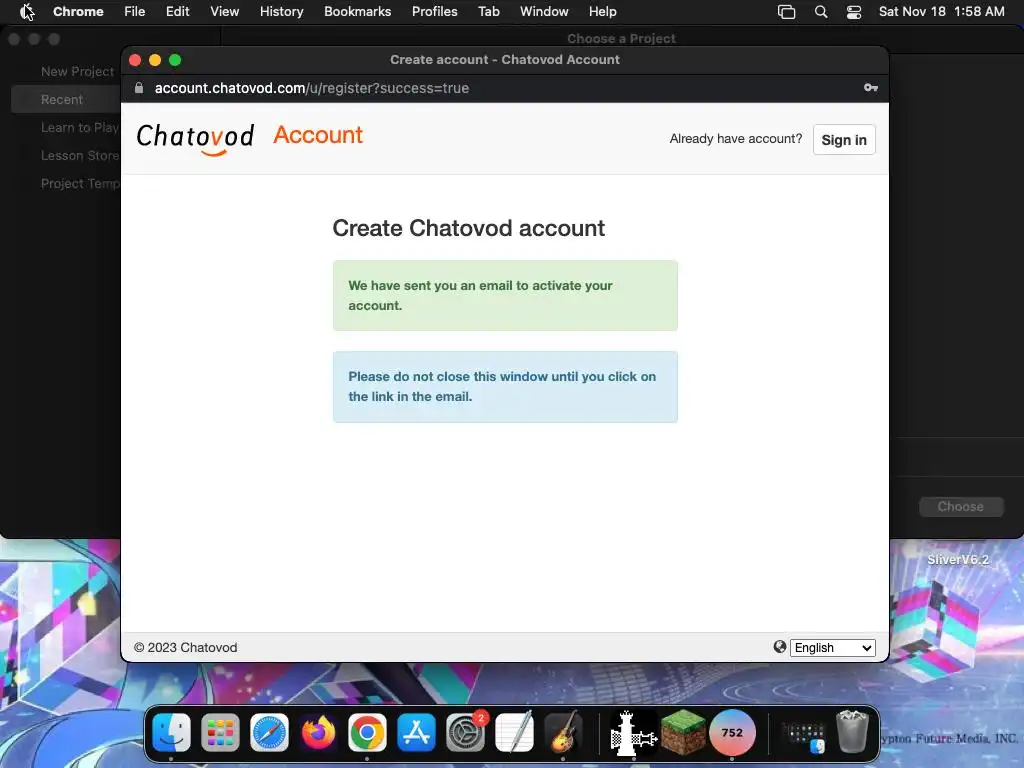Screen dimensions: 1024x768
Task: Select Learn to Play in GarageBand sidebar
Action: pyautogui.click(x=80, y=127)
